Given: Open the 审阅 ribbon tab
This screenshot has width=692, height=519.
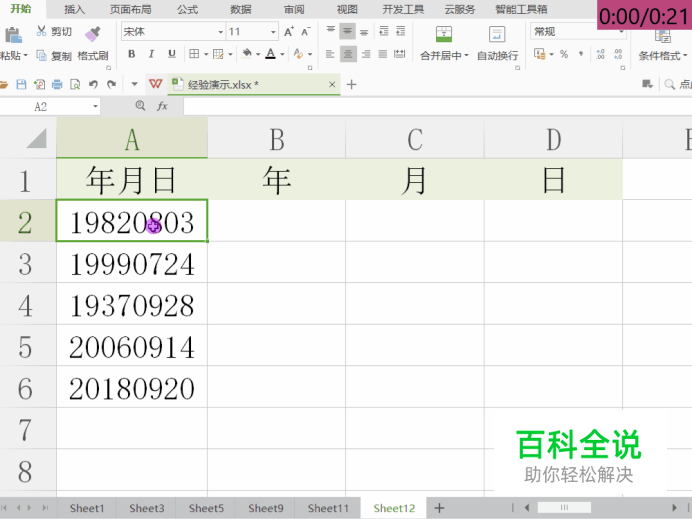Looking at the screenshot, I should (294, 9).
